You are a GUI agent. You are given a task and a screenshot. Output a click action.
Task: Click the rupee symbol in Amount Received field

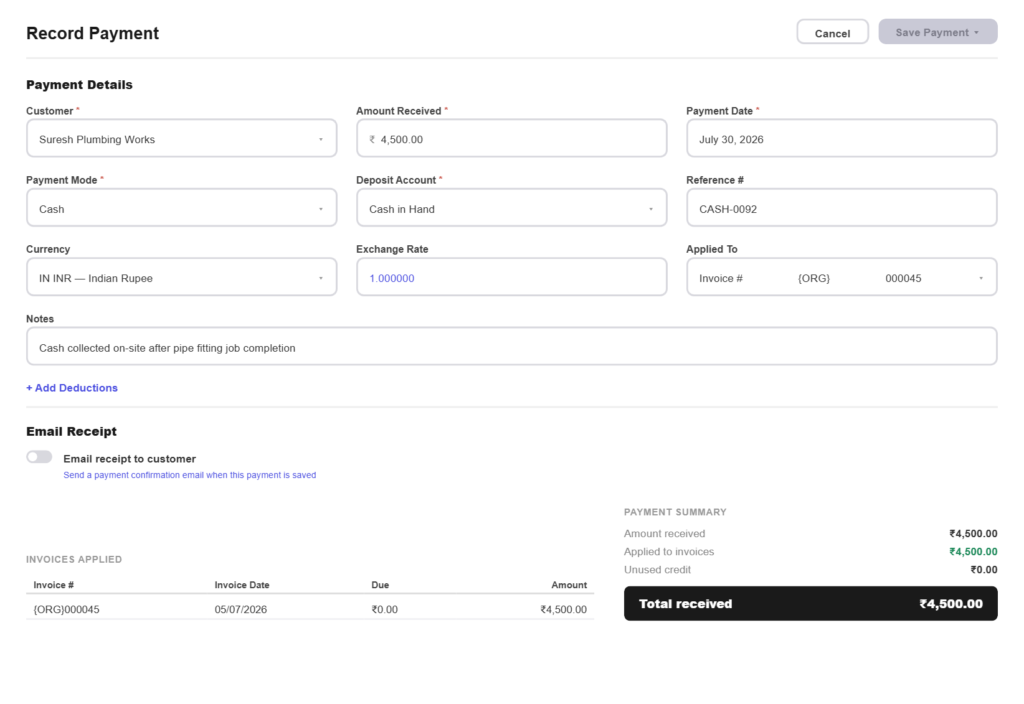tap(372, 139)
